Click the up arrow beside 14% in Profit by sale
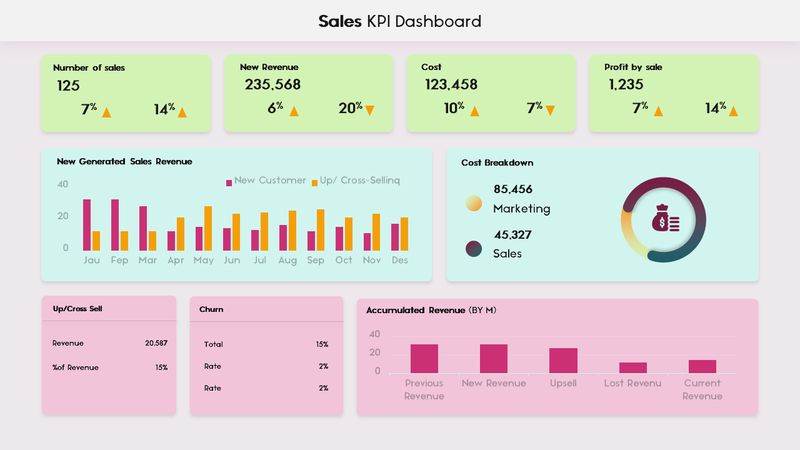Image resolution: width=800 pixels, height=450 pixels. pyautogui.click(x=733, y=111)
